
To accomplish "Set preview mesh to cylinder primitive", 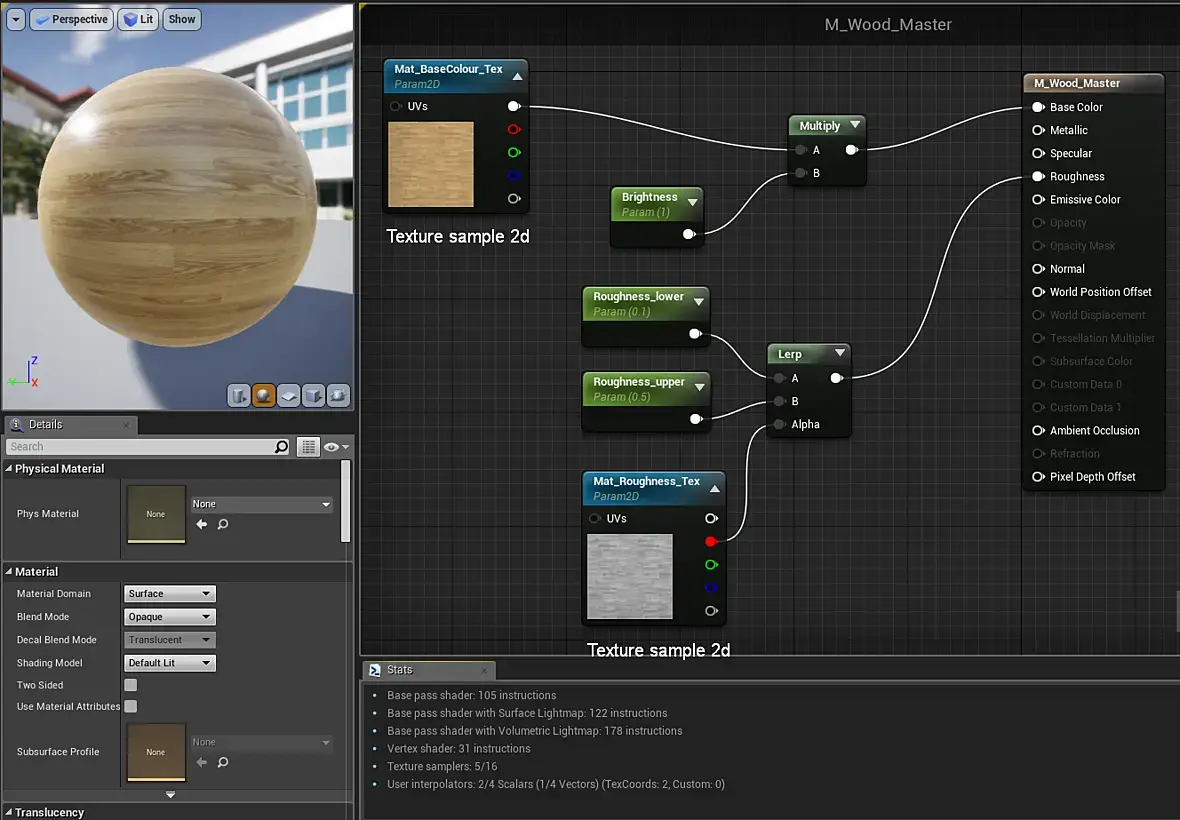I will pos(238,396).
